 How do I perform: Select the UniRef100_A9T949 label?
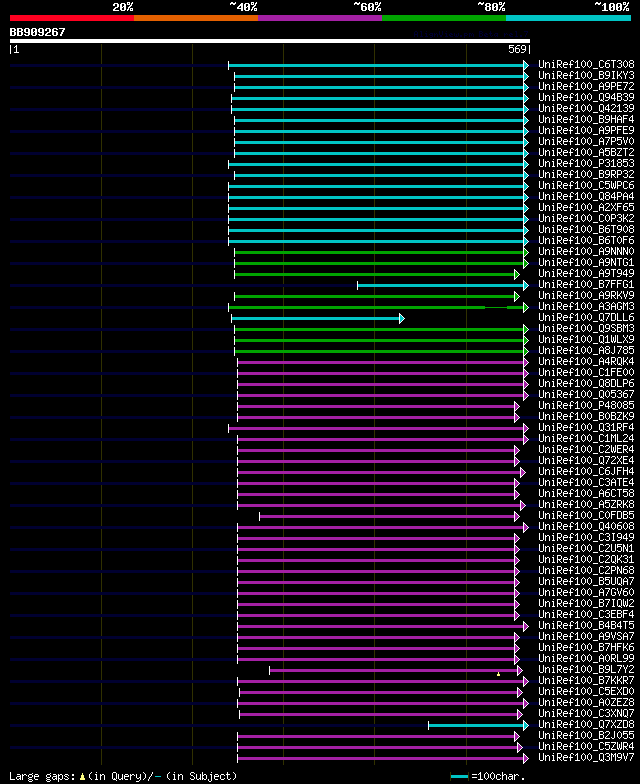pos(586,274)
